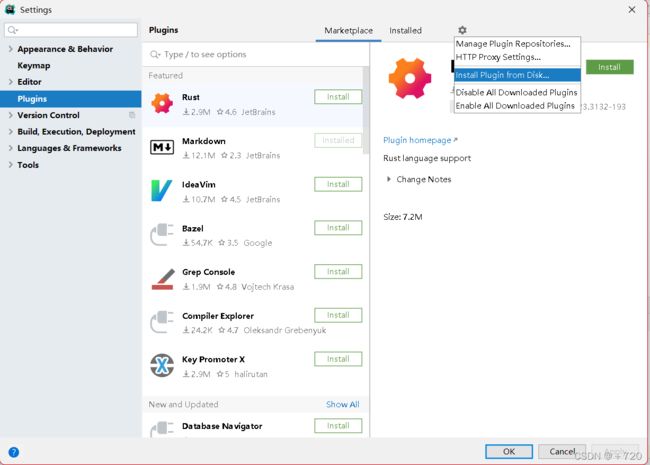The height and width of the screenshot is (465, 650).
Task: Expand the Version Control node
Action: click(10, 115)
